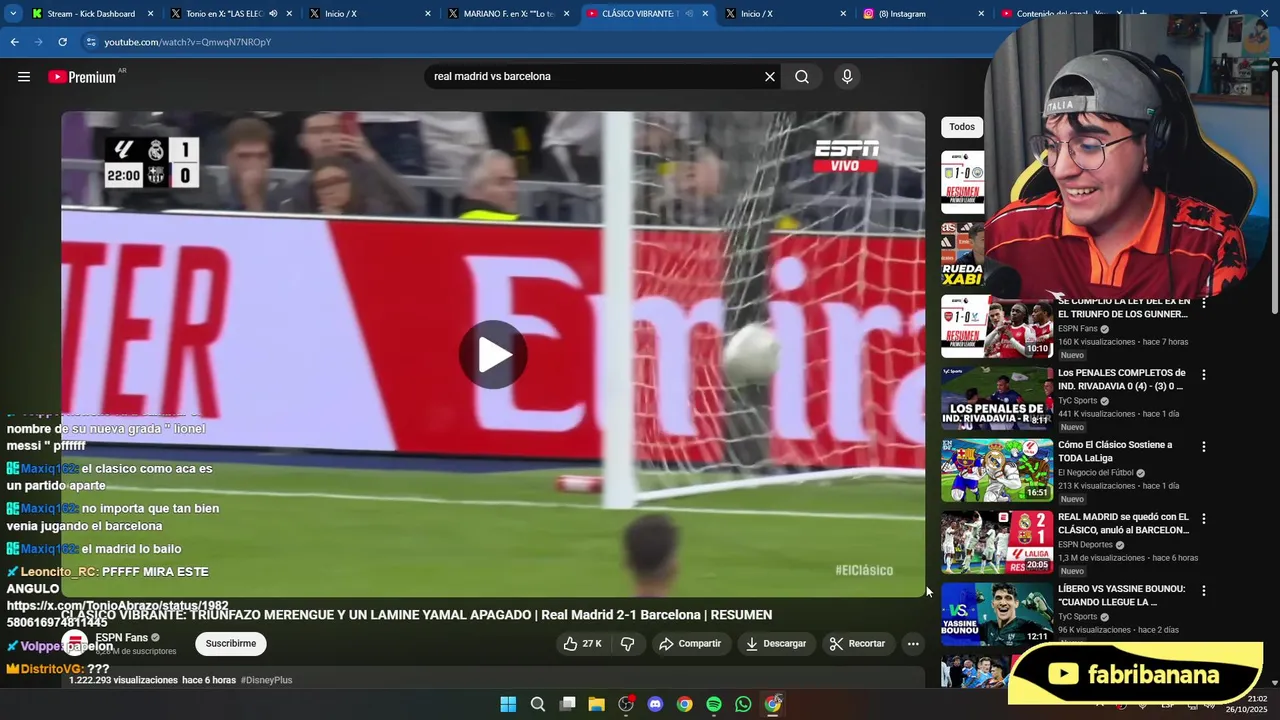
Task: Switch to MARIANO F. en X tab
Action: tap(500, 14)
